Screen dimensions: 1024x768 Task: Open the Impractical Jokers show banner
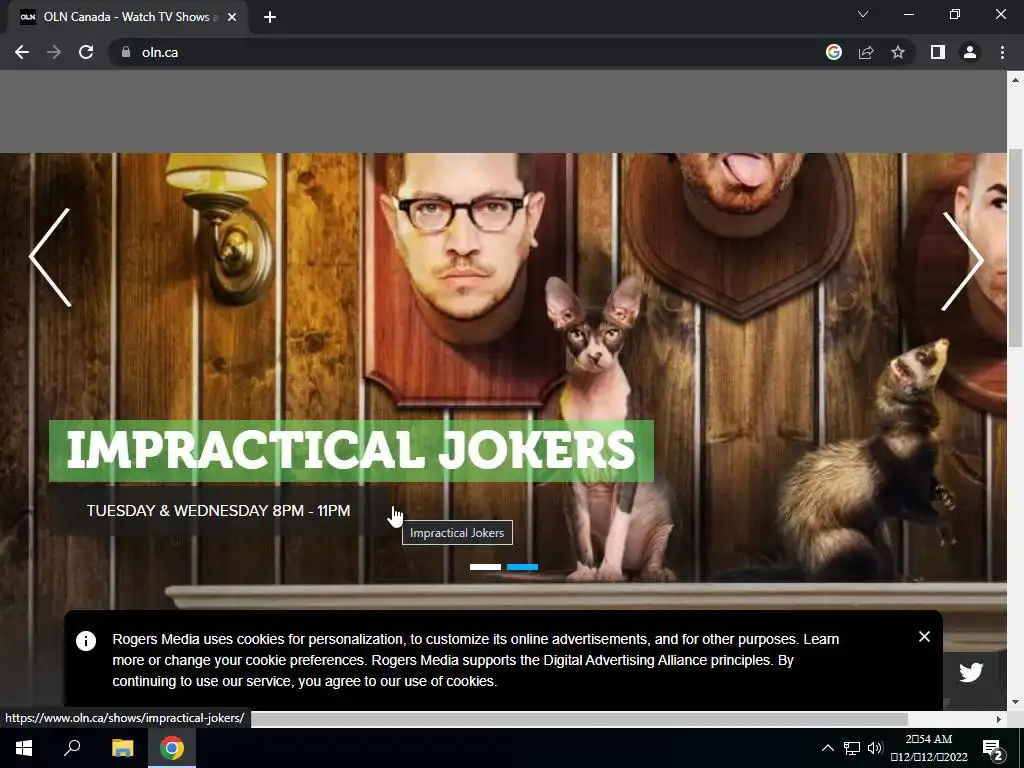pos(351,451)
